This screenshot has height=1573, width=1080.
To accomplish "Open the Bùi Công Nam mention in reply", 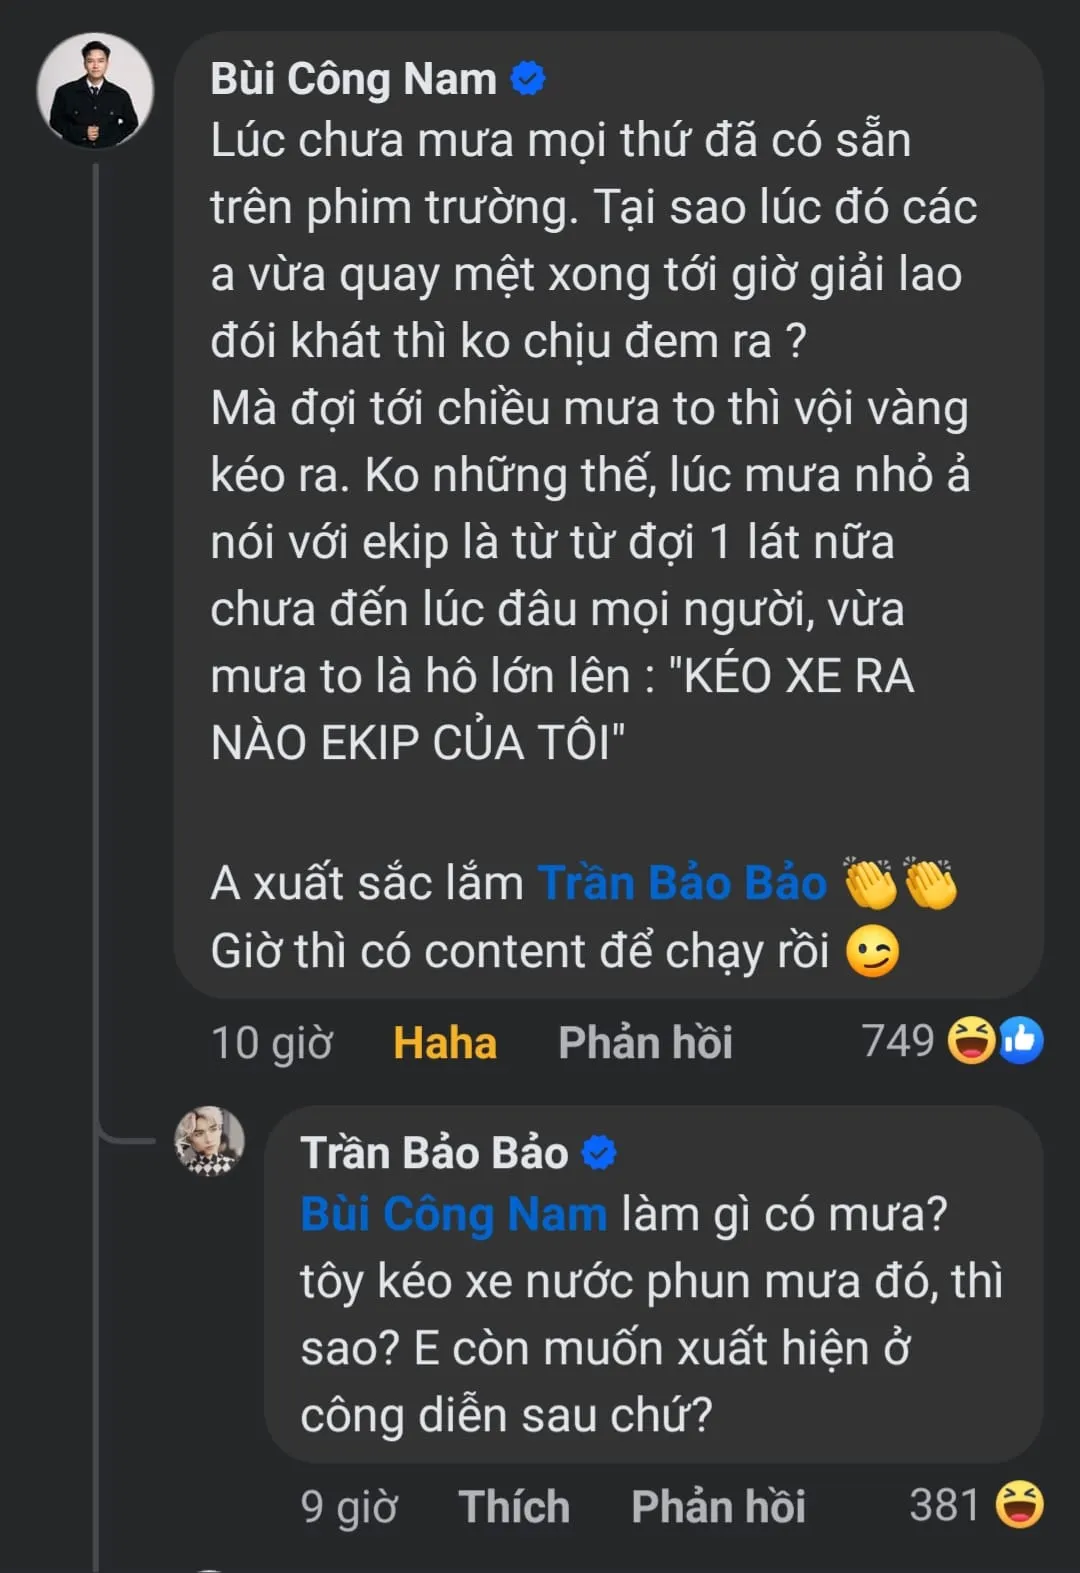I will [x=453, y=1215].
